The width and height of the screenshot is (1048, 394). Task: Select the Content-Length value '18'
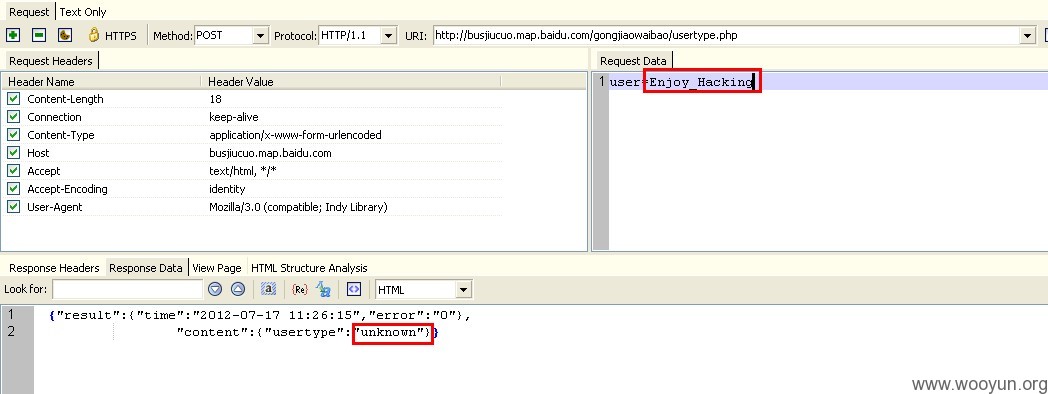(215, 99)
